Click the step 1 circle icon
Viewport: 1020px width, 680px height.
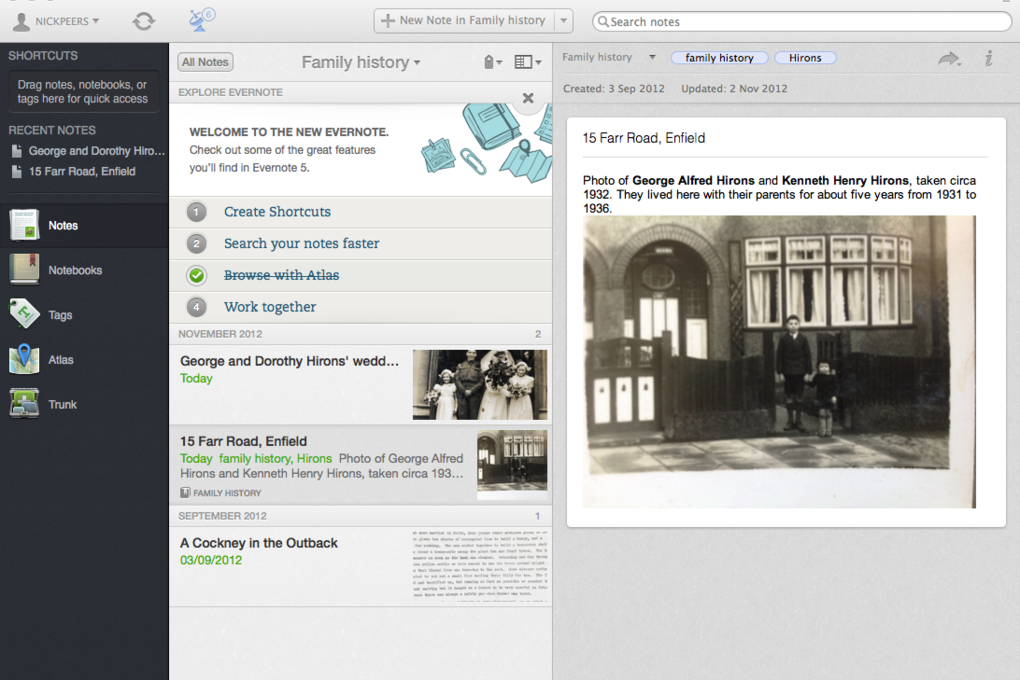click(196, 211)
